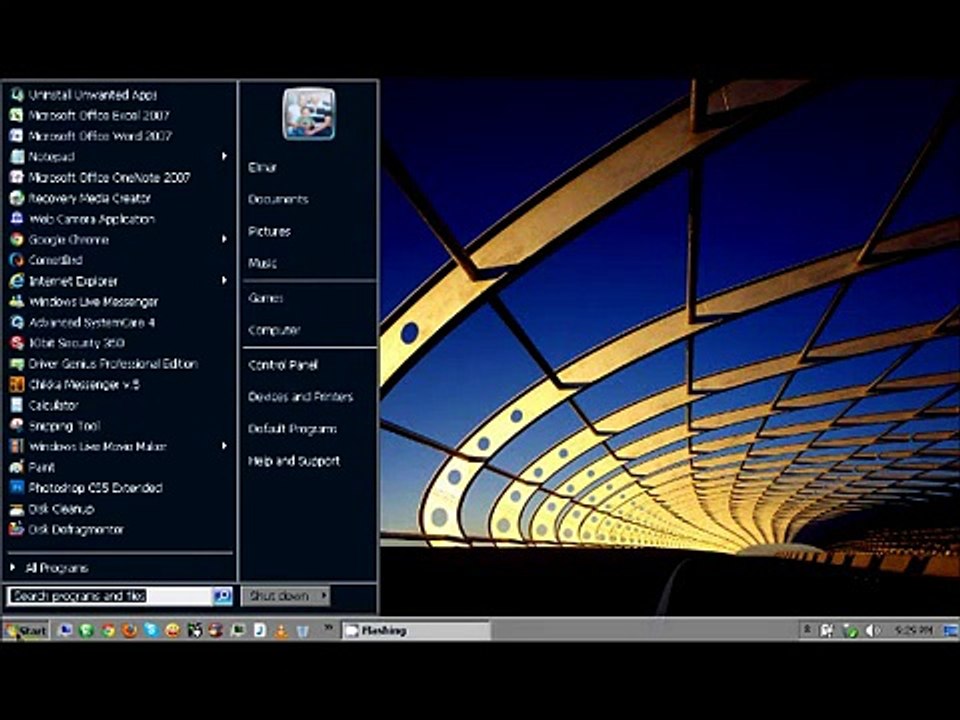Open Uninstall Unwanted Apps from Start menu
This screenshot has width=960, height=720.
point(119,95)
